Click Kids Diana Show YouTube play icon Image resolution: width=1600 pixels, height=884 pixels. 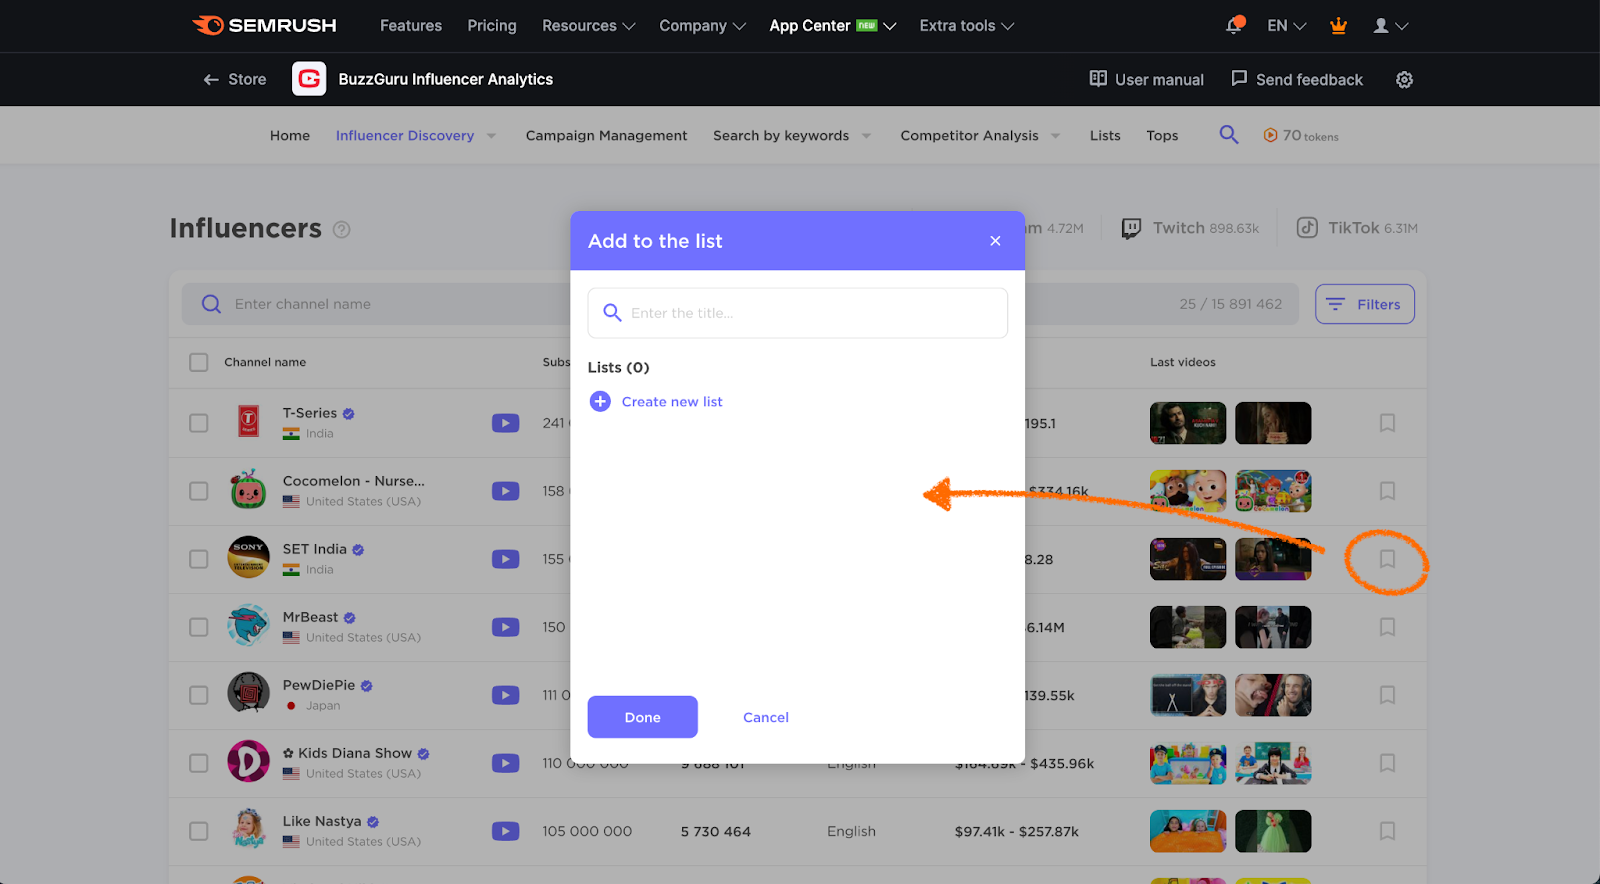pyautogui.click(x=505, y=763)
